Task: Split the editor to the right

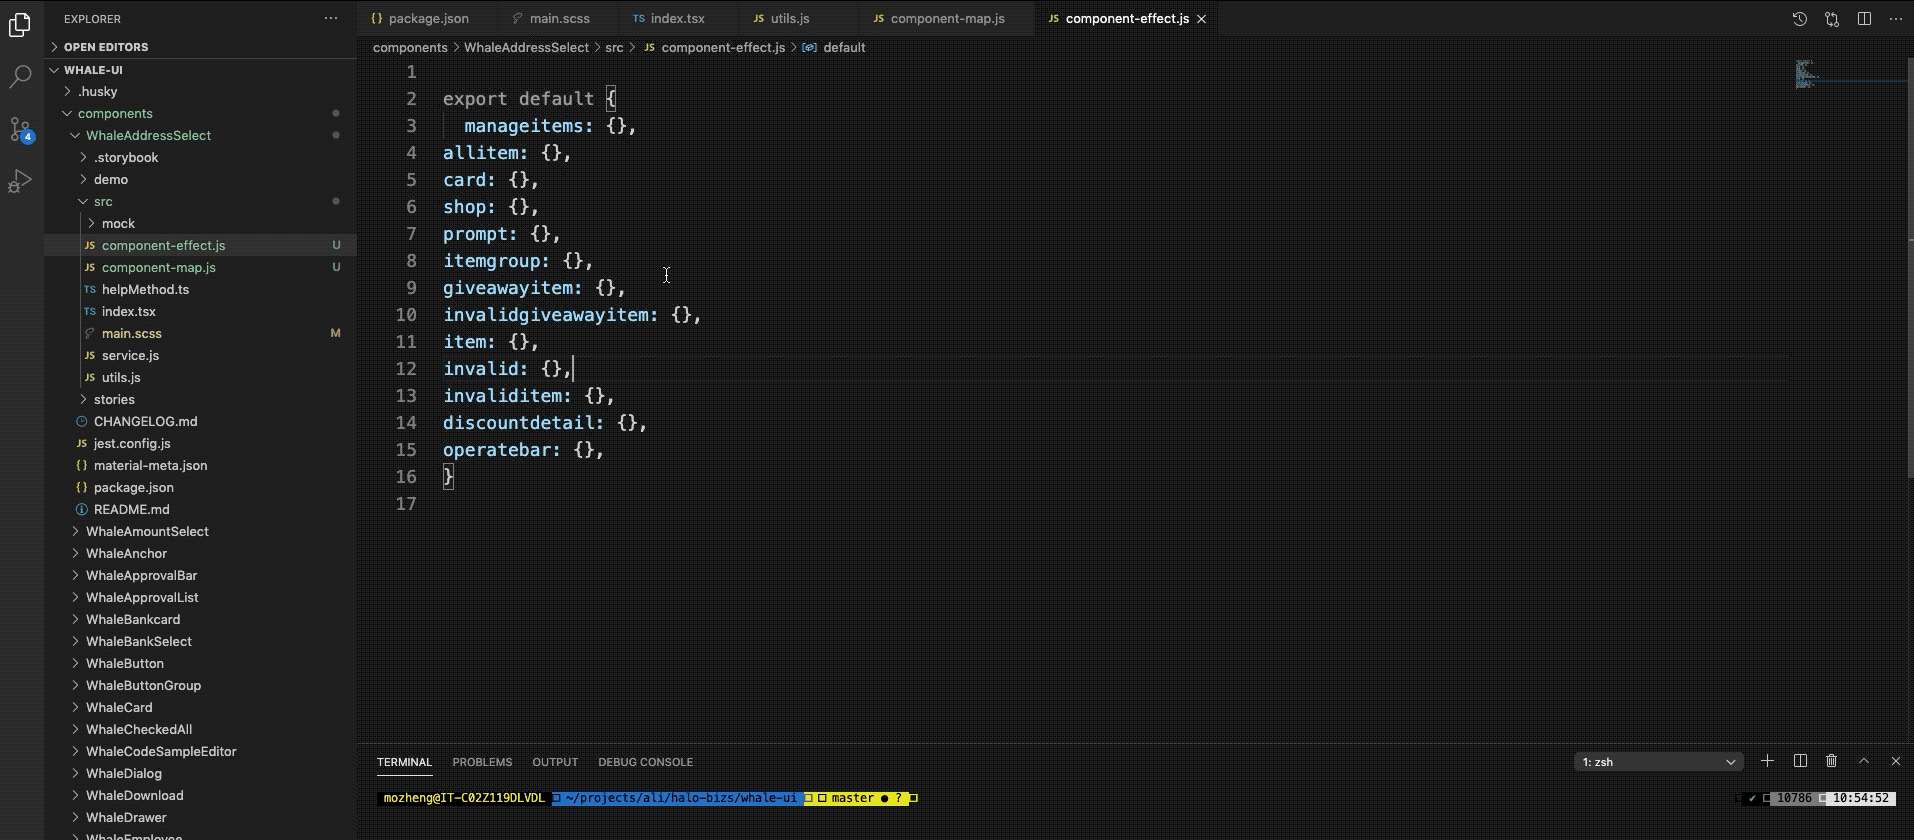Action: click(x=1864, y=19)
